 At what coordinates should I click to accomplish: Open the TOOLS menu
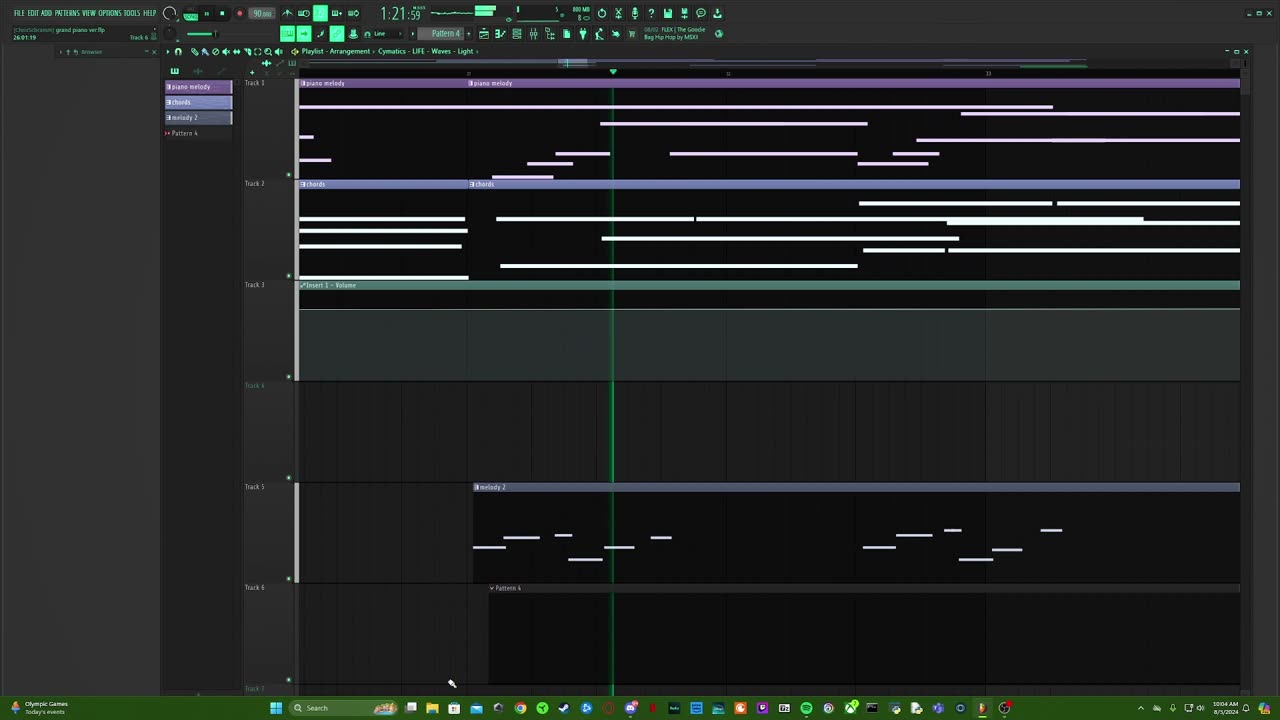pyautogui.click(x=132, y=13)
